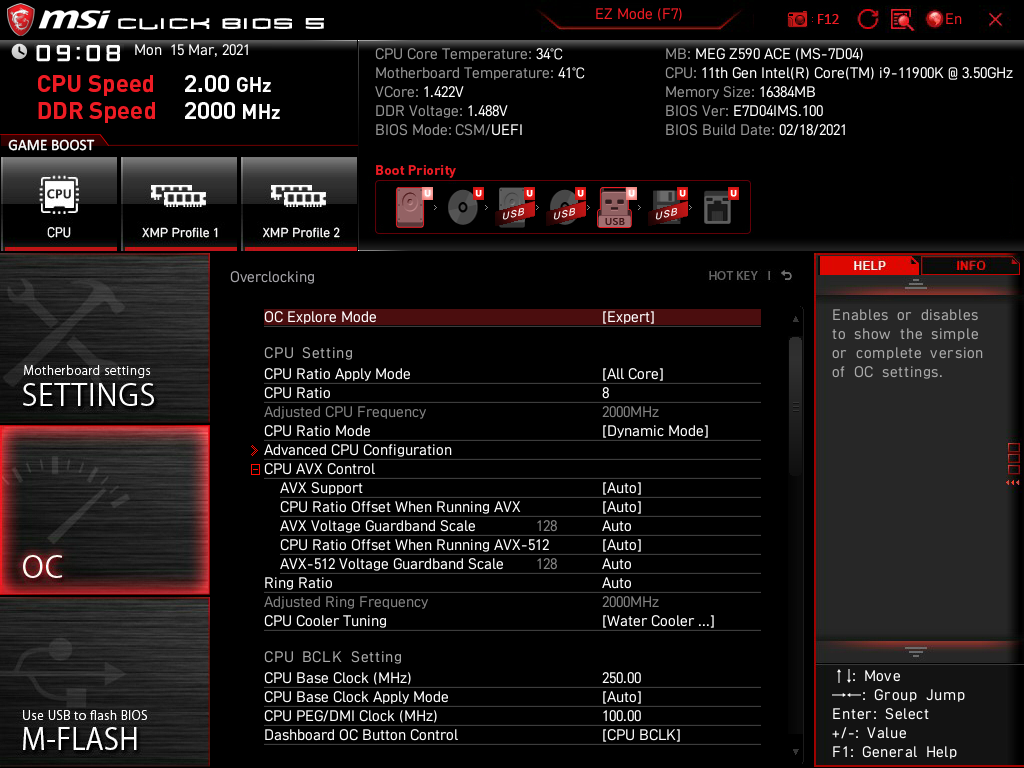Open the SETTINGS section
1024x768 pixels.
(104, 338)
